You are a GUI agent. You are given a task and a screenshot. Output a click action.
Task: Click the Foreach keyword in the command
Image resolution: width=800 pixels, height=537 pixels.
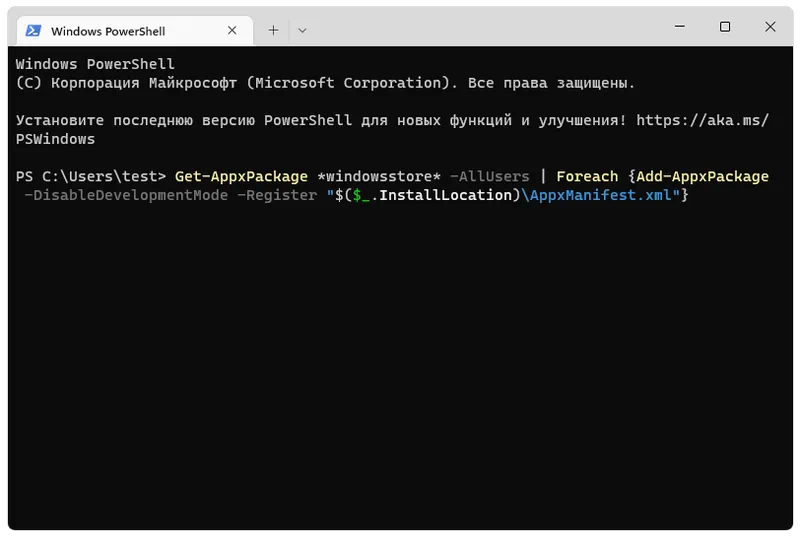coord(587,176)
